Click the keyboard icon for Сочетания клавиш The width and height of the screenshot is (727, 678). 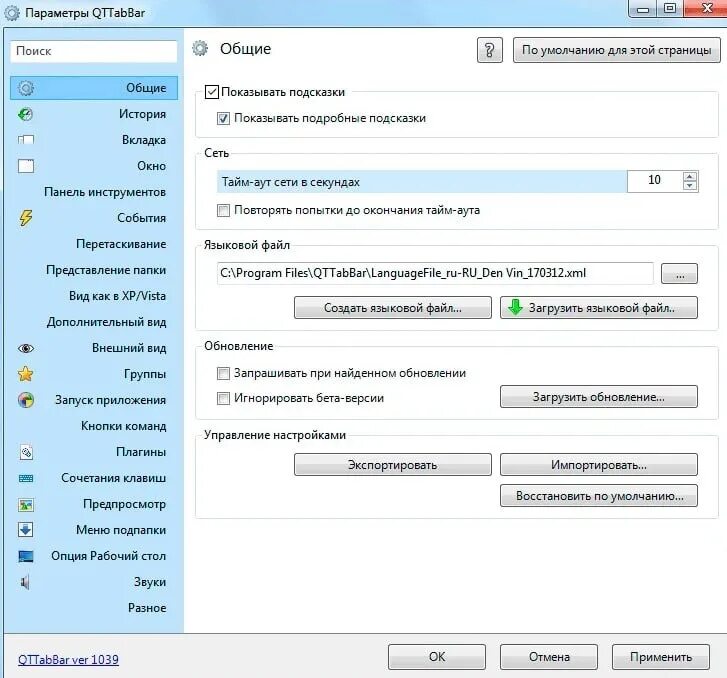coord(26,478)
